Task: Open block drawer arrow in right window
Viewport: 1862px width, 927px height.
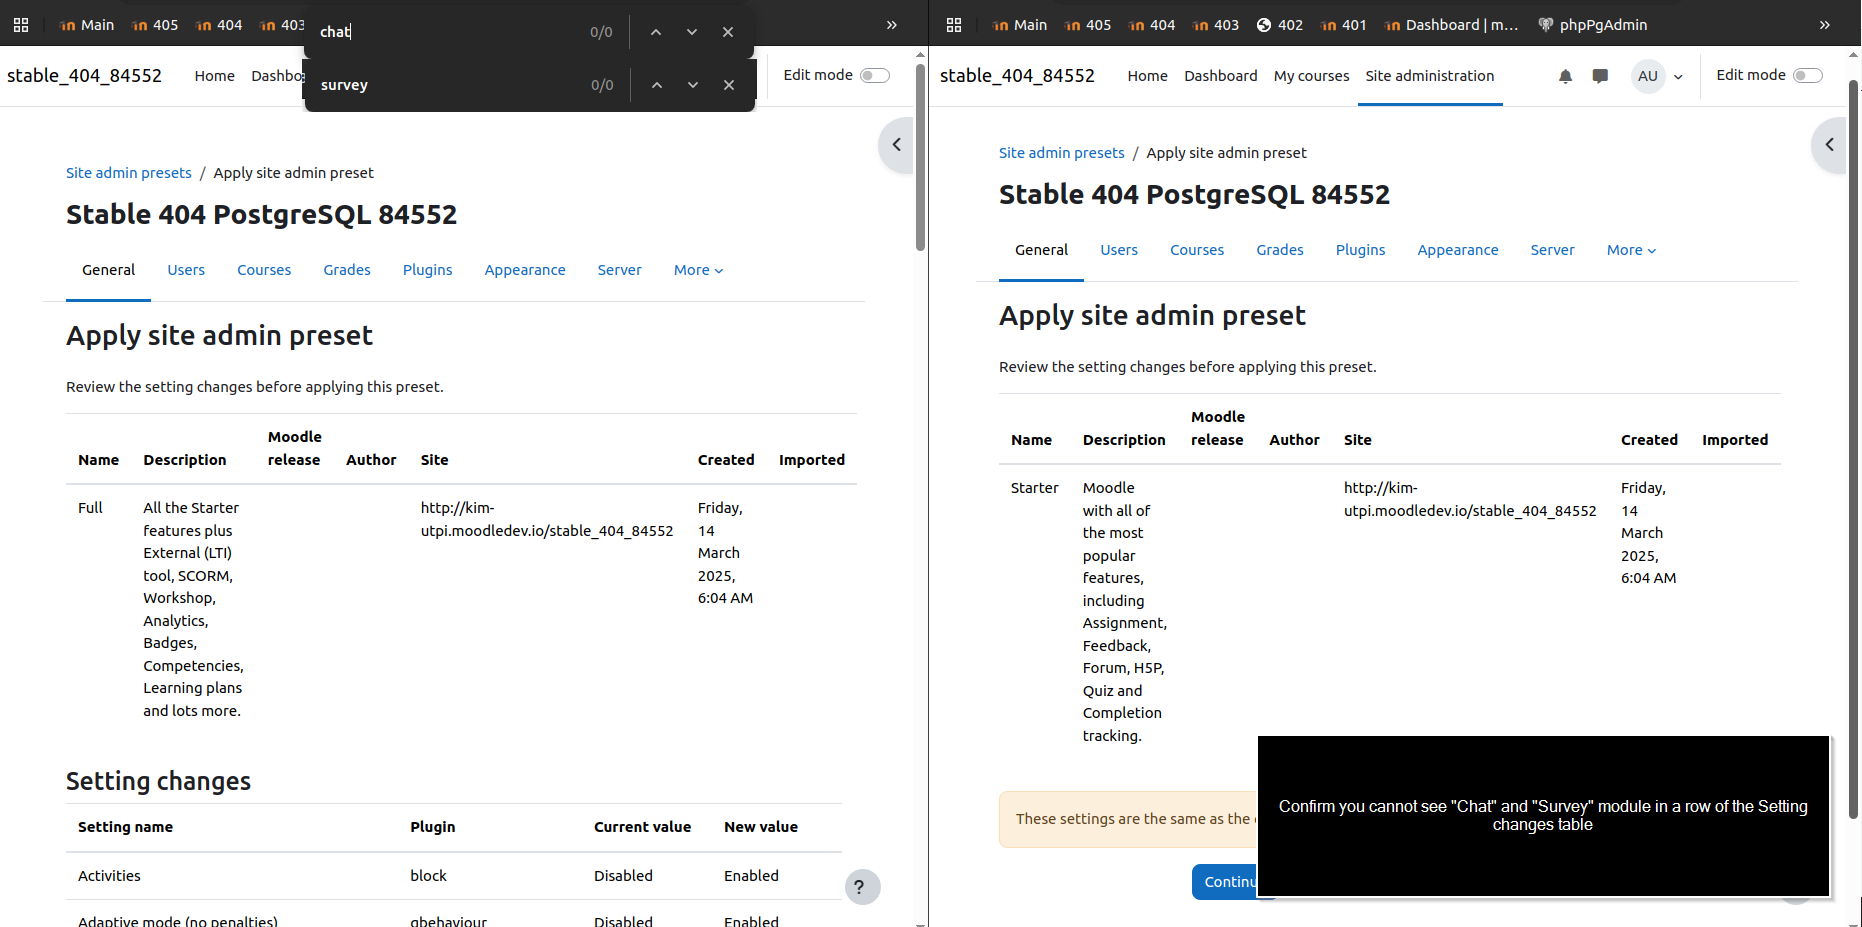Action: [x=1829, y=145]
